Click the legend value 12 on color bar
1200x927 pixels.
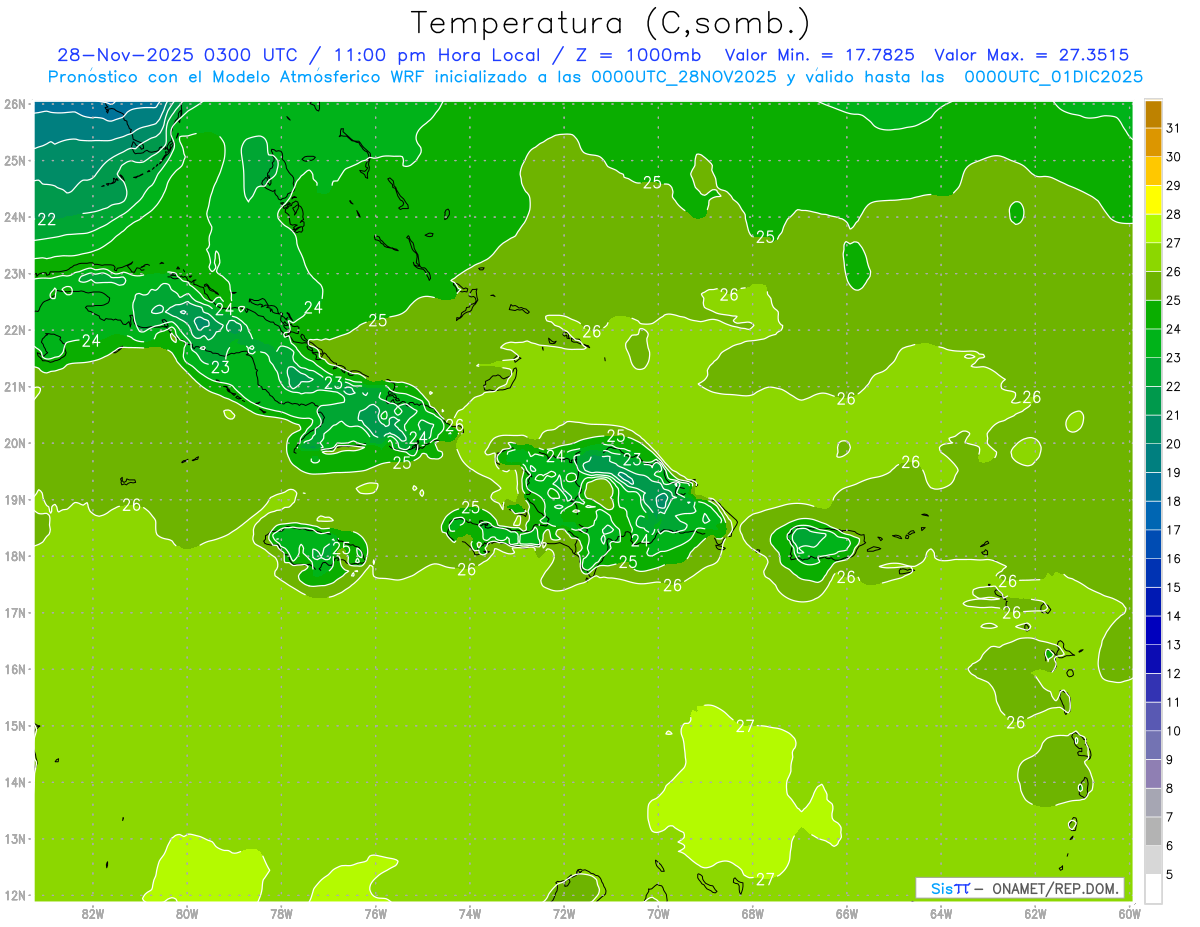pyautogui.click(x=1174, y=673)
